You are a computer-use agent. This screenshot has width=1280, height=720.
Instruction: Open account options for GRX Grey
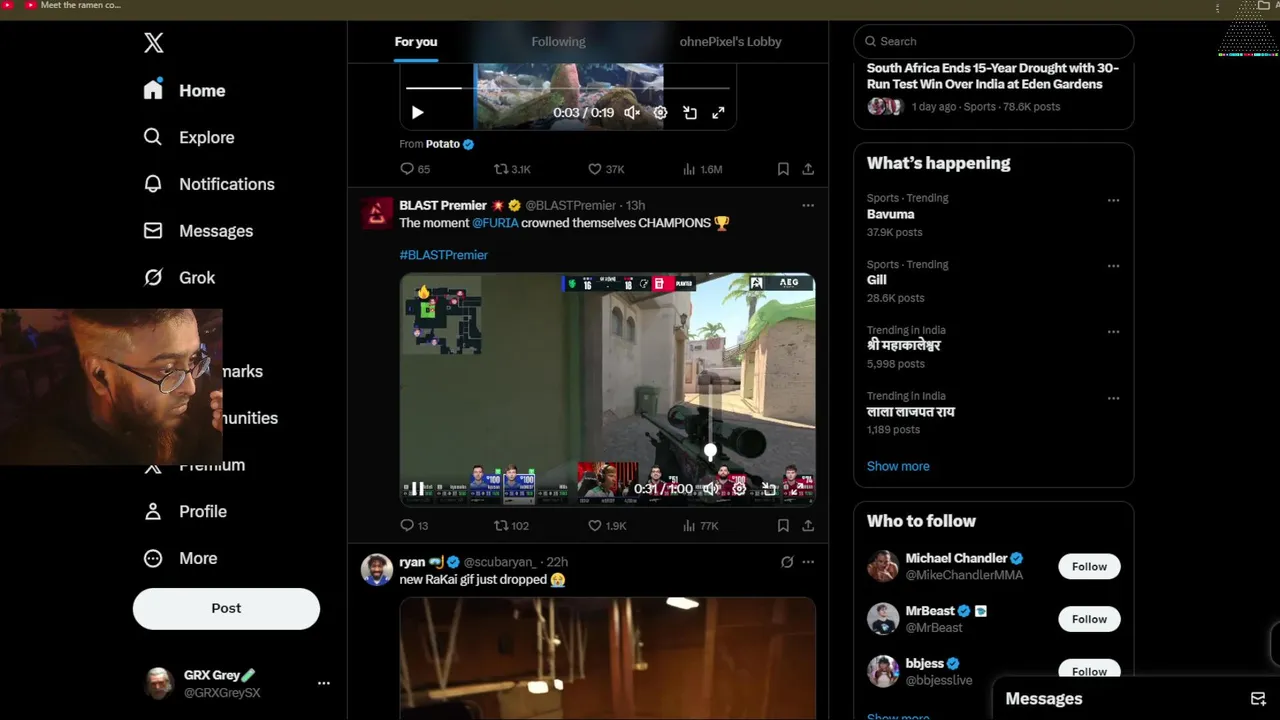(323, 683)
